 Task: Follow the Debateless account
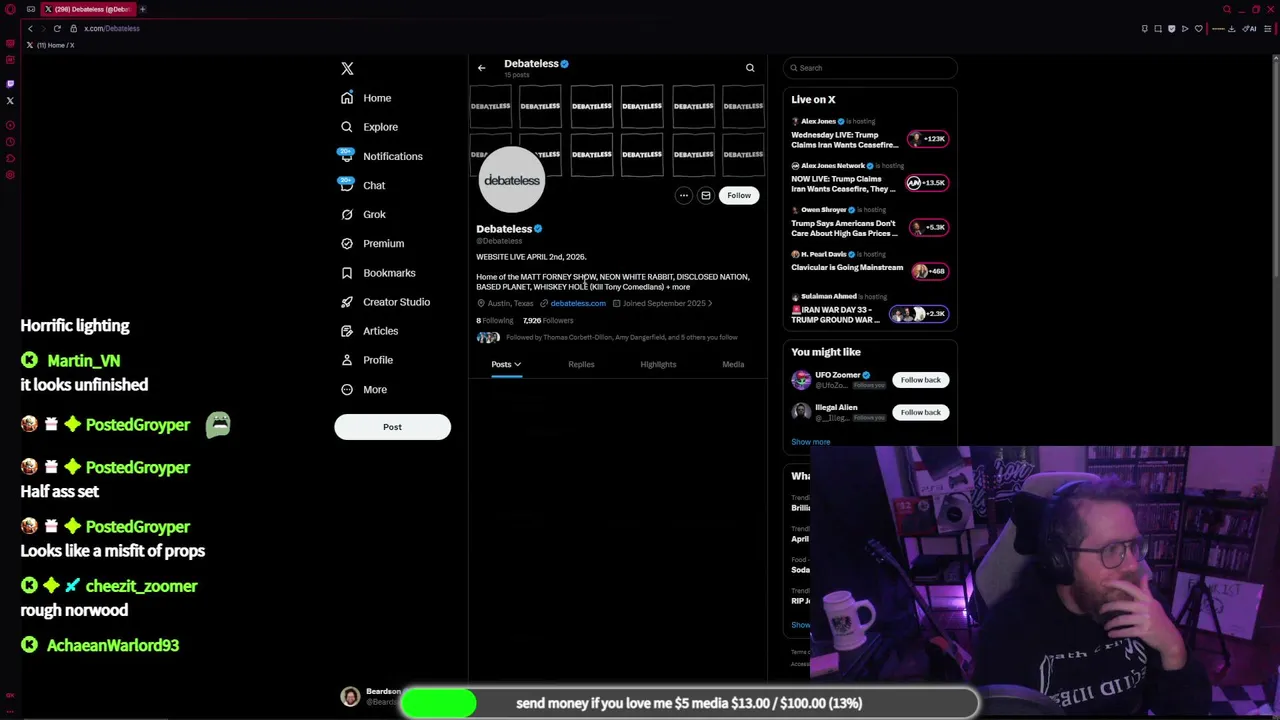click(x=739, y=196)
